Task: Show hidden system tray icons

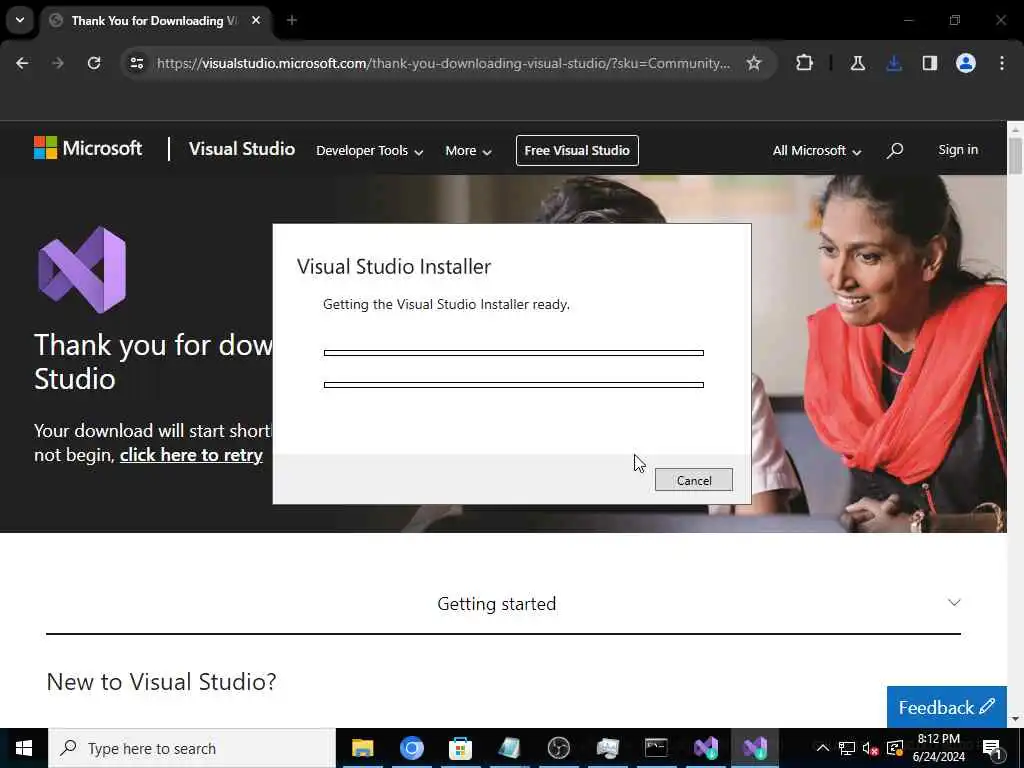Action: 823,748
